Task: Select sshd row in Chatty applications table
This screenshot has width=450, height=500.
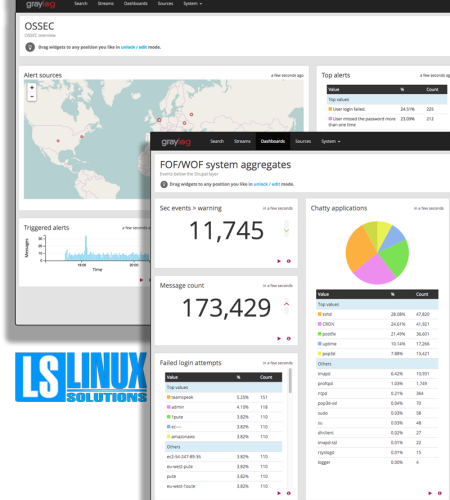Action: (377, 314)
